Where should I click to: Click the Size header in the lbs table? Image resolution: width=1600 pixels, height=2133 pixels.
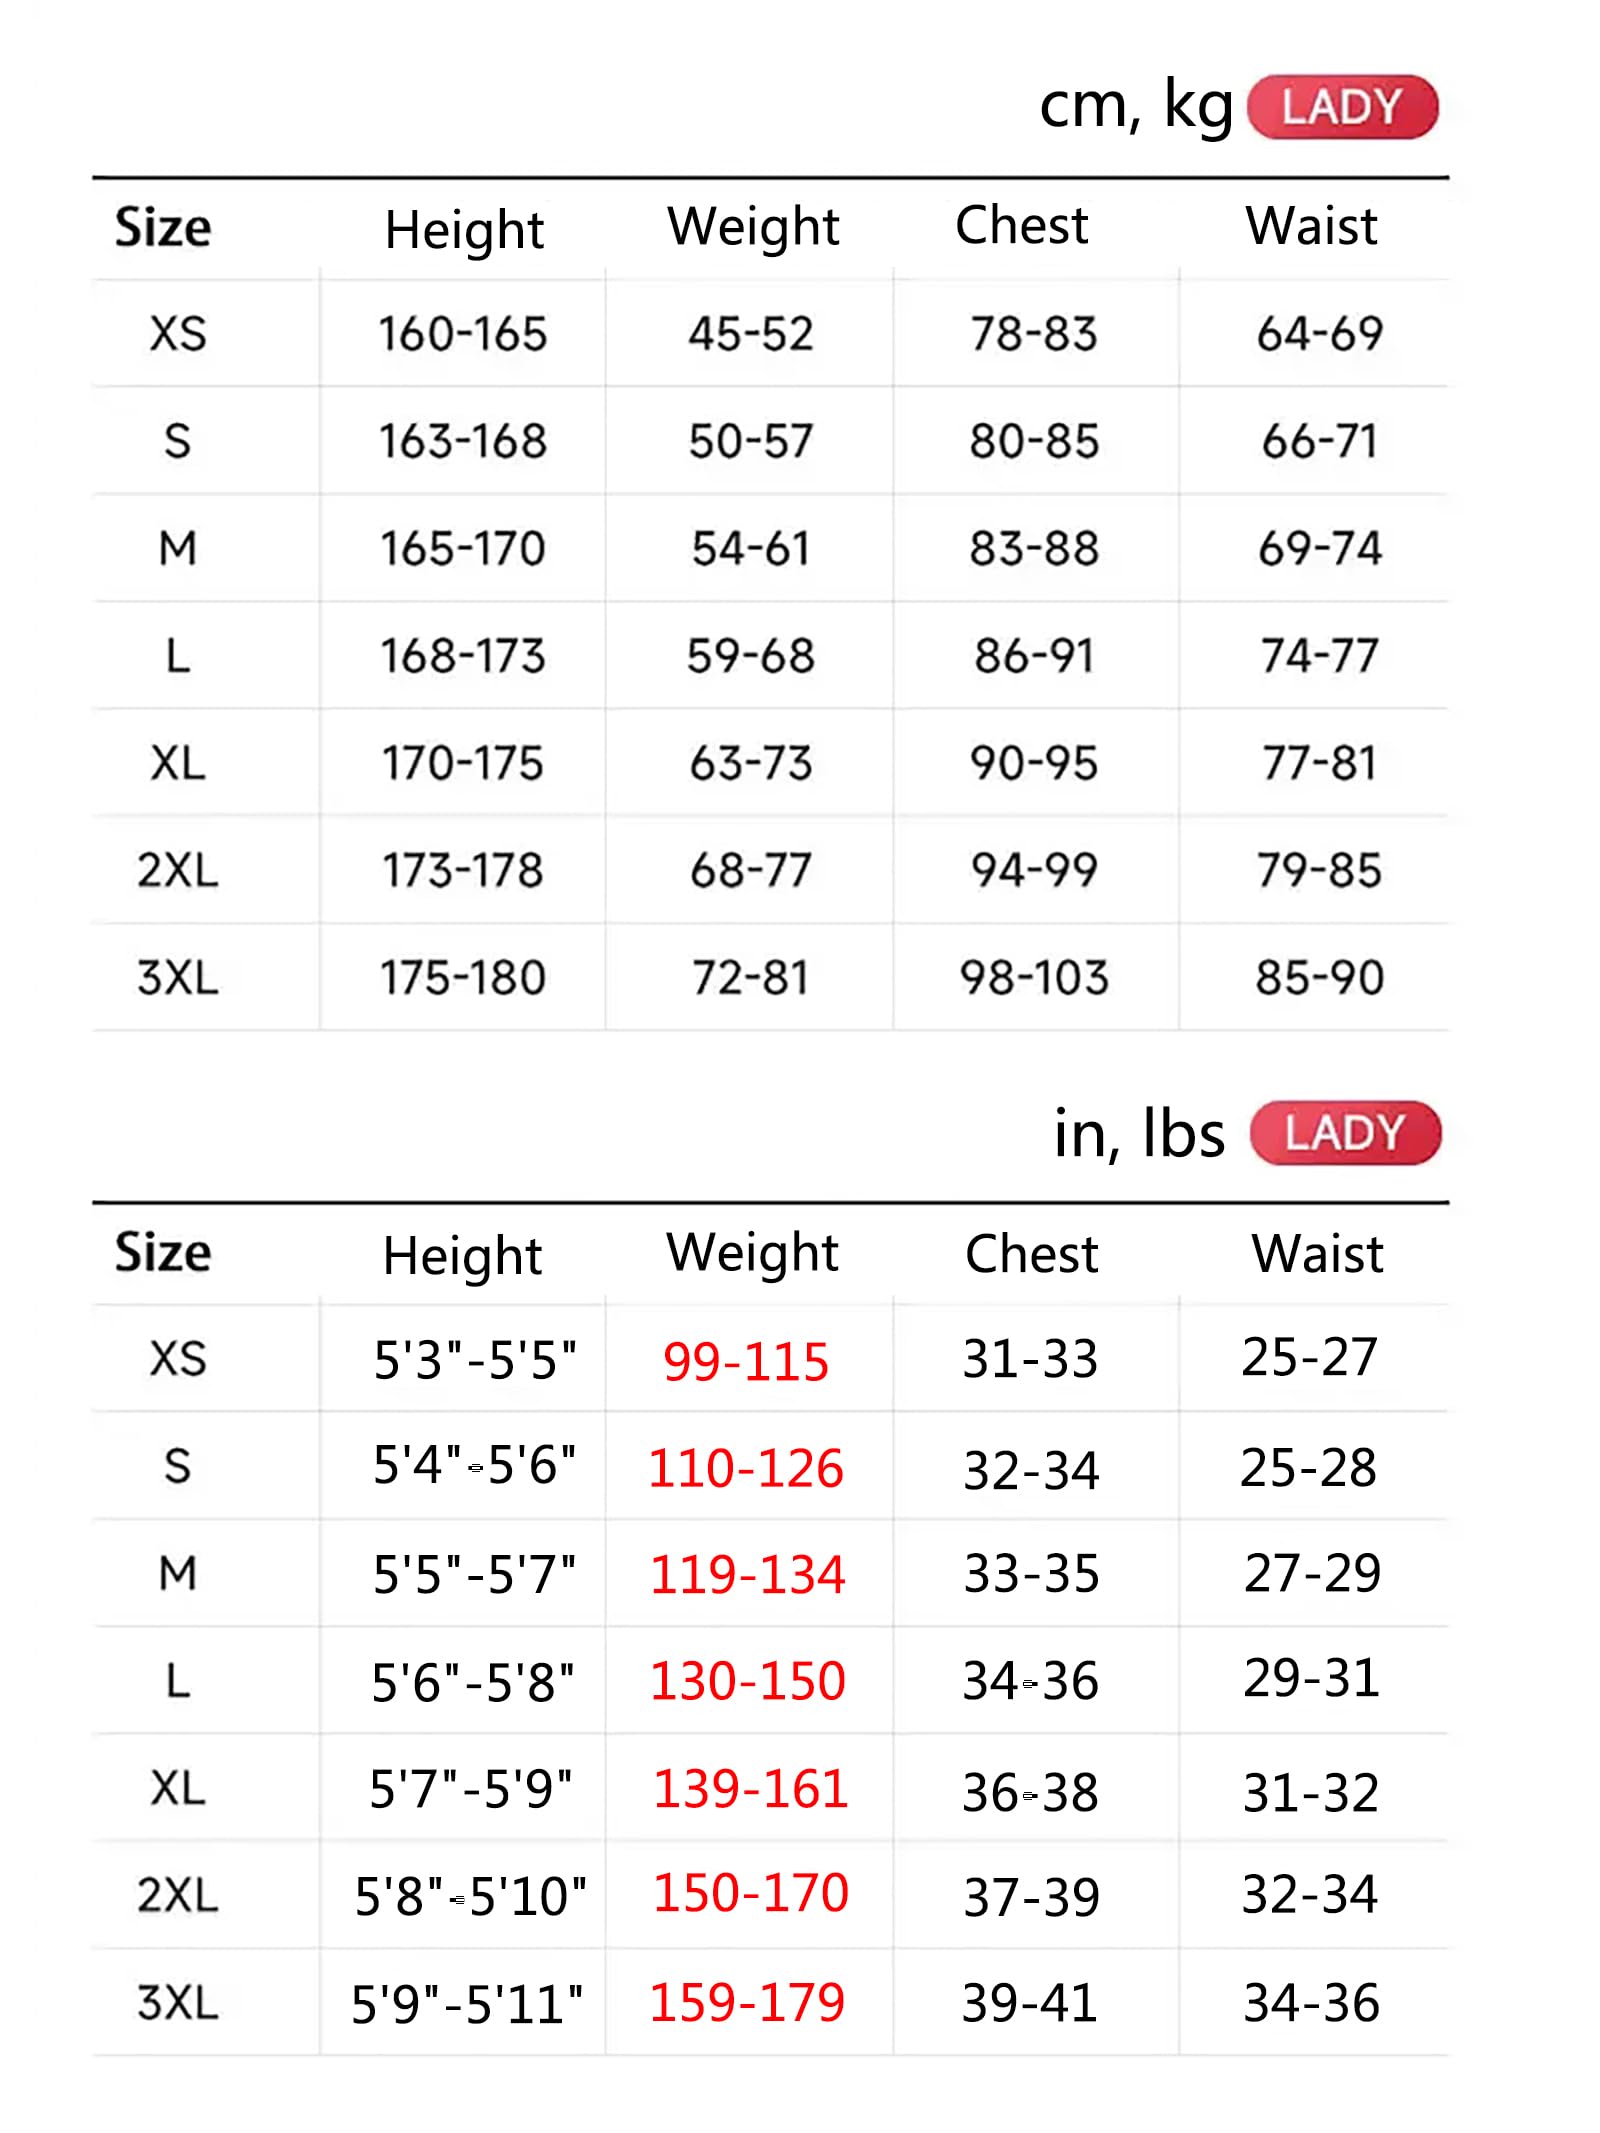[163, 1252]
